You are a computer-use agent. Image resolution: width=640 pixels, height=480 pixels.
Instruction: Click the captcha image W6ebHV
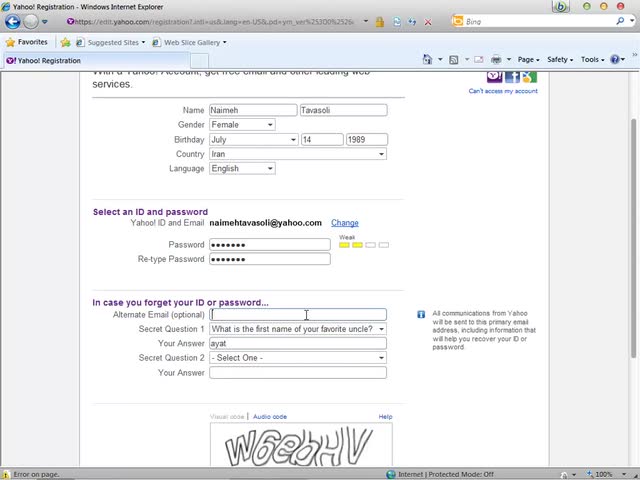click(301, 445)
